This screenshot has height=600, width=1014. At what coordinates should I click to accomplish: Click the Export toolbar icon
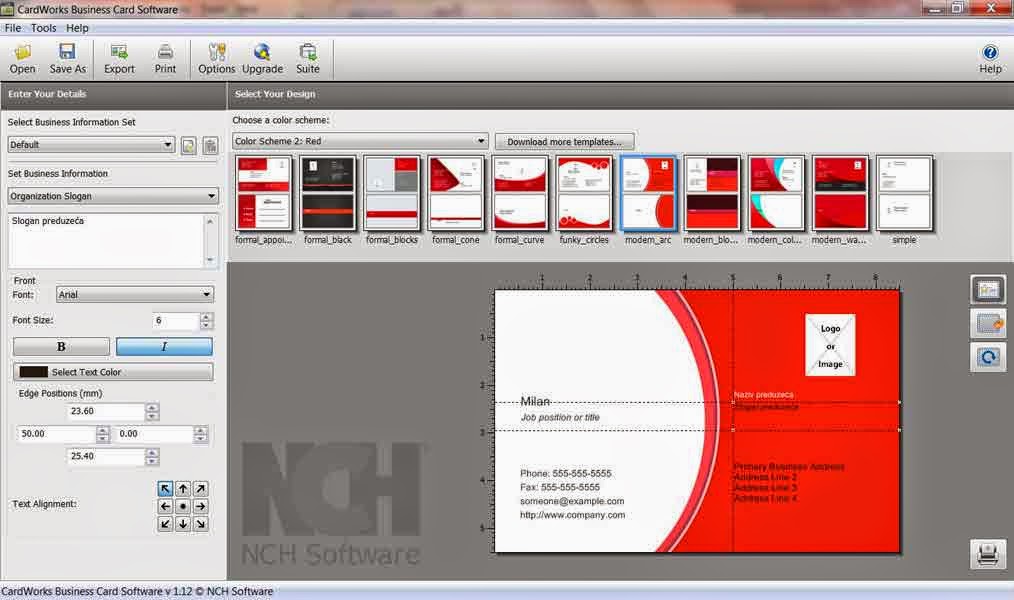(119, 59)
